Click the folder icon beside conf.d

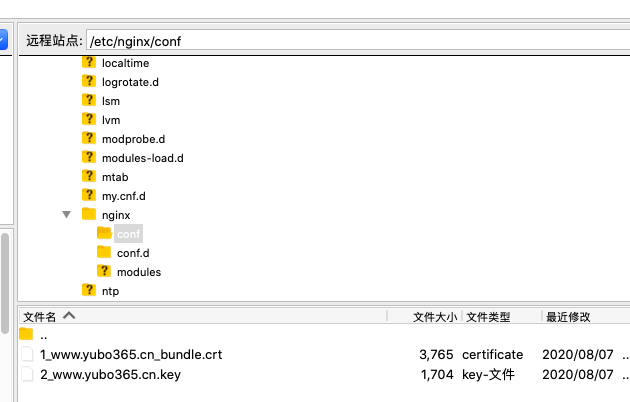[104, 252]
